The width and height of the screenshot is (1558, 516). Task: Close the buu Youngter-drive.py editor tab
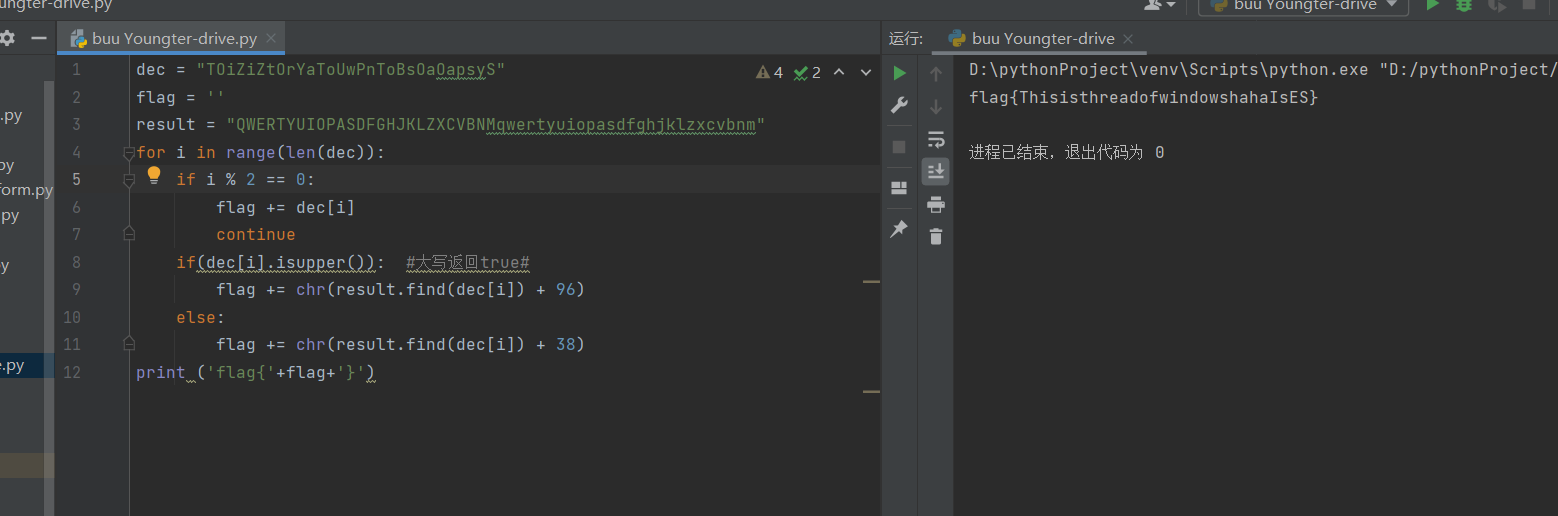272,39
